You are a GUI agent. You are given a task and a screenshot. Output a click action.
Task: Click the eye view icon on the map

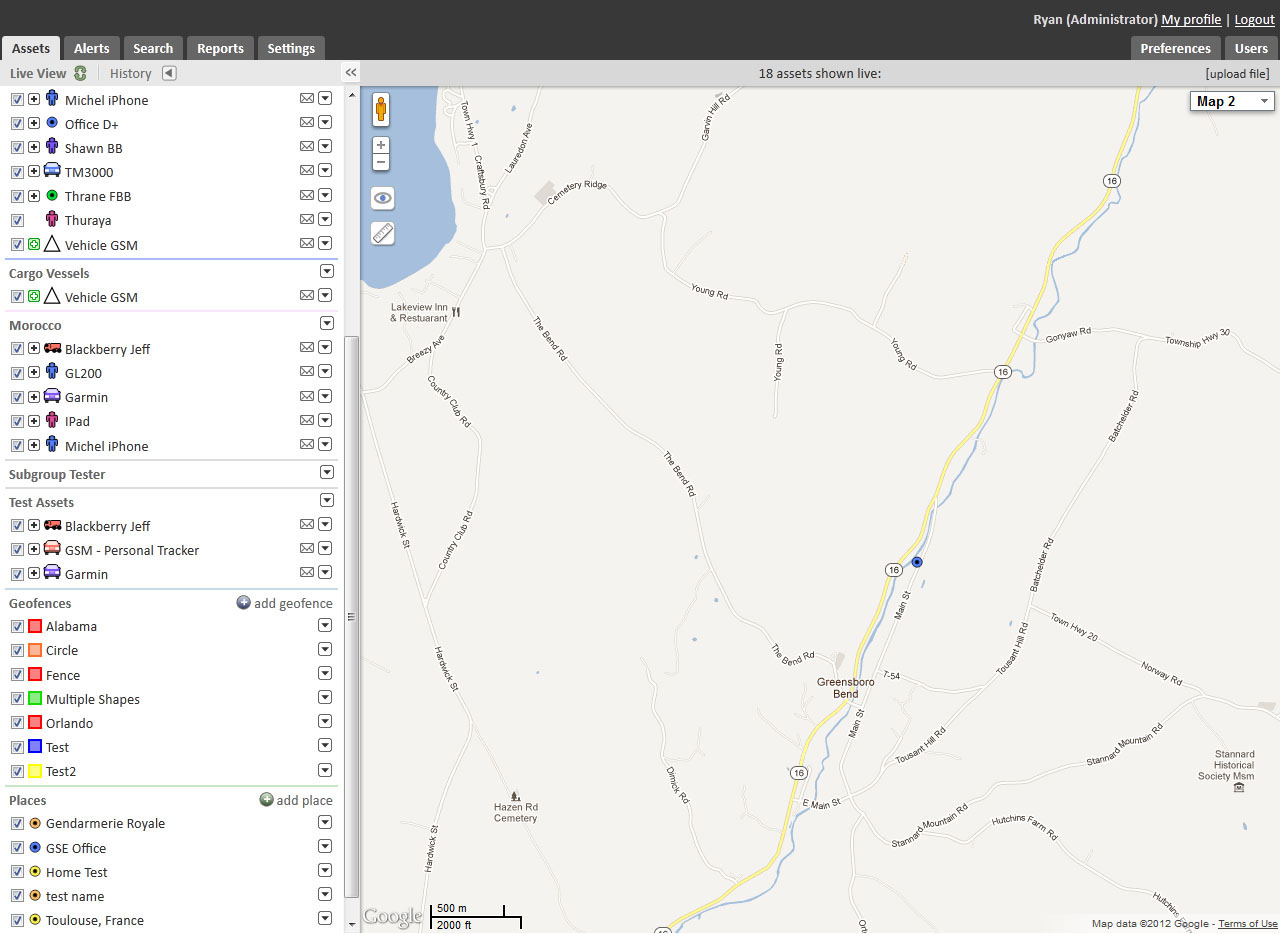pyautogui.click(x=381, y=197)
